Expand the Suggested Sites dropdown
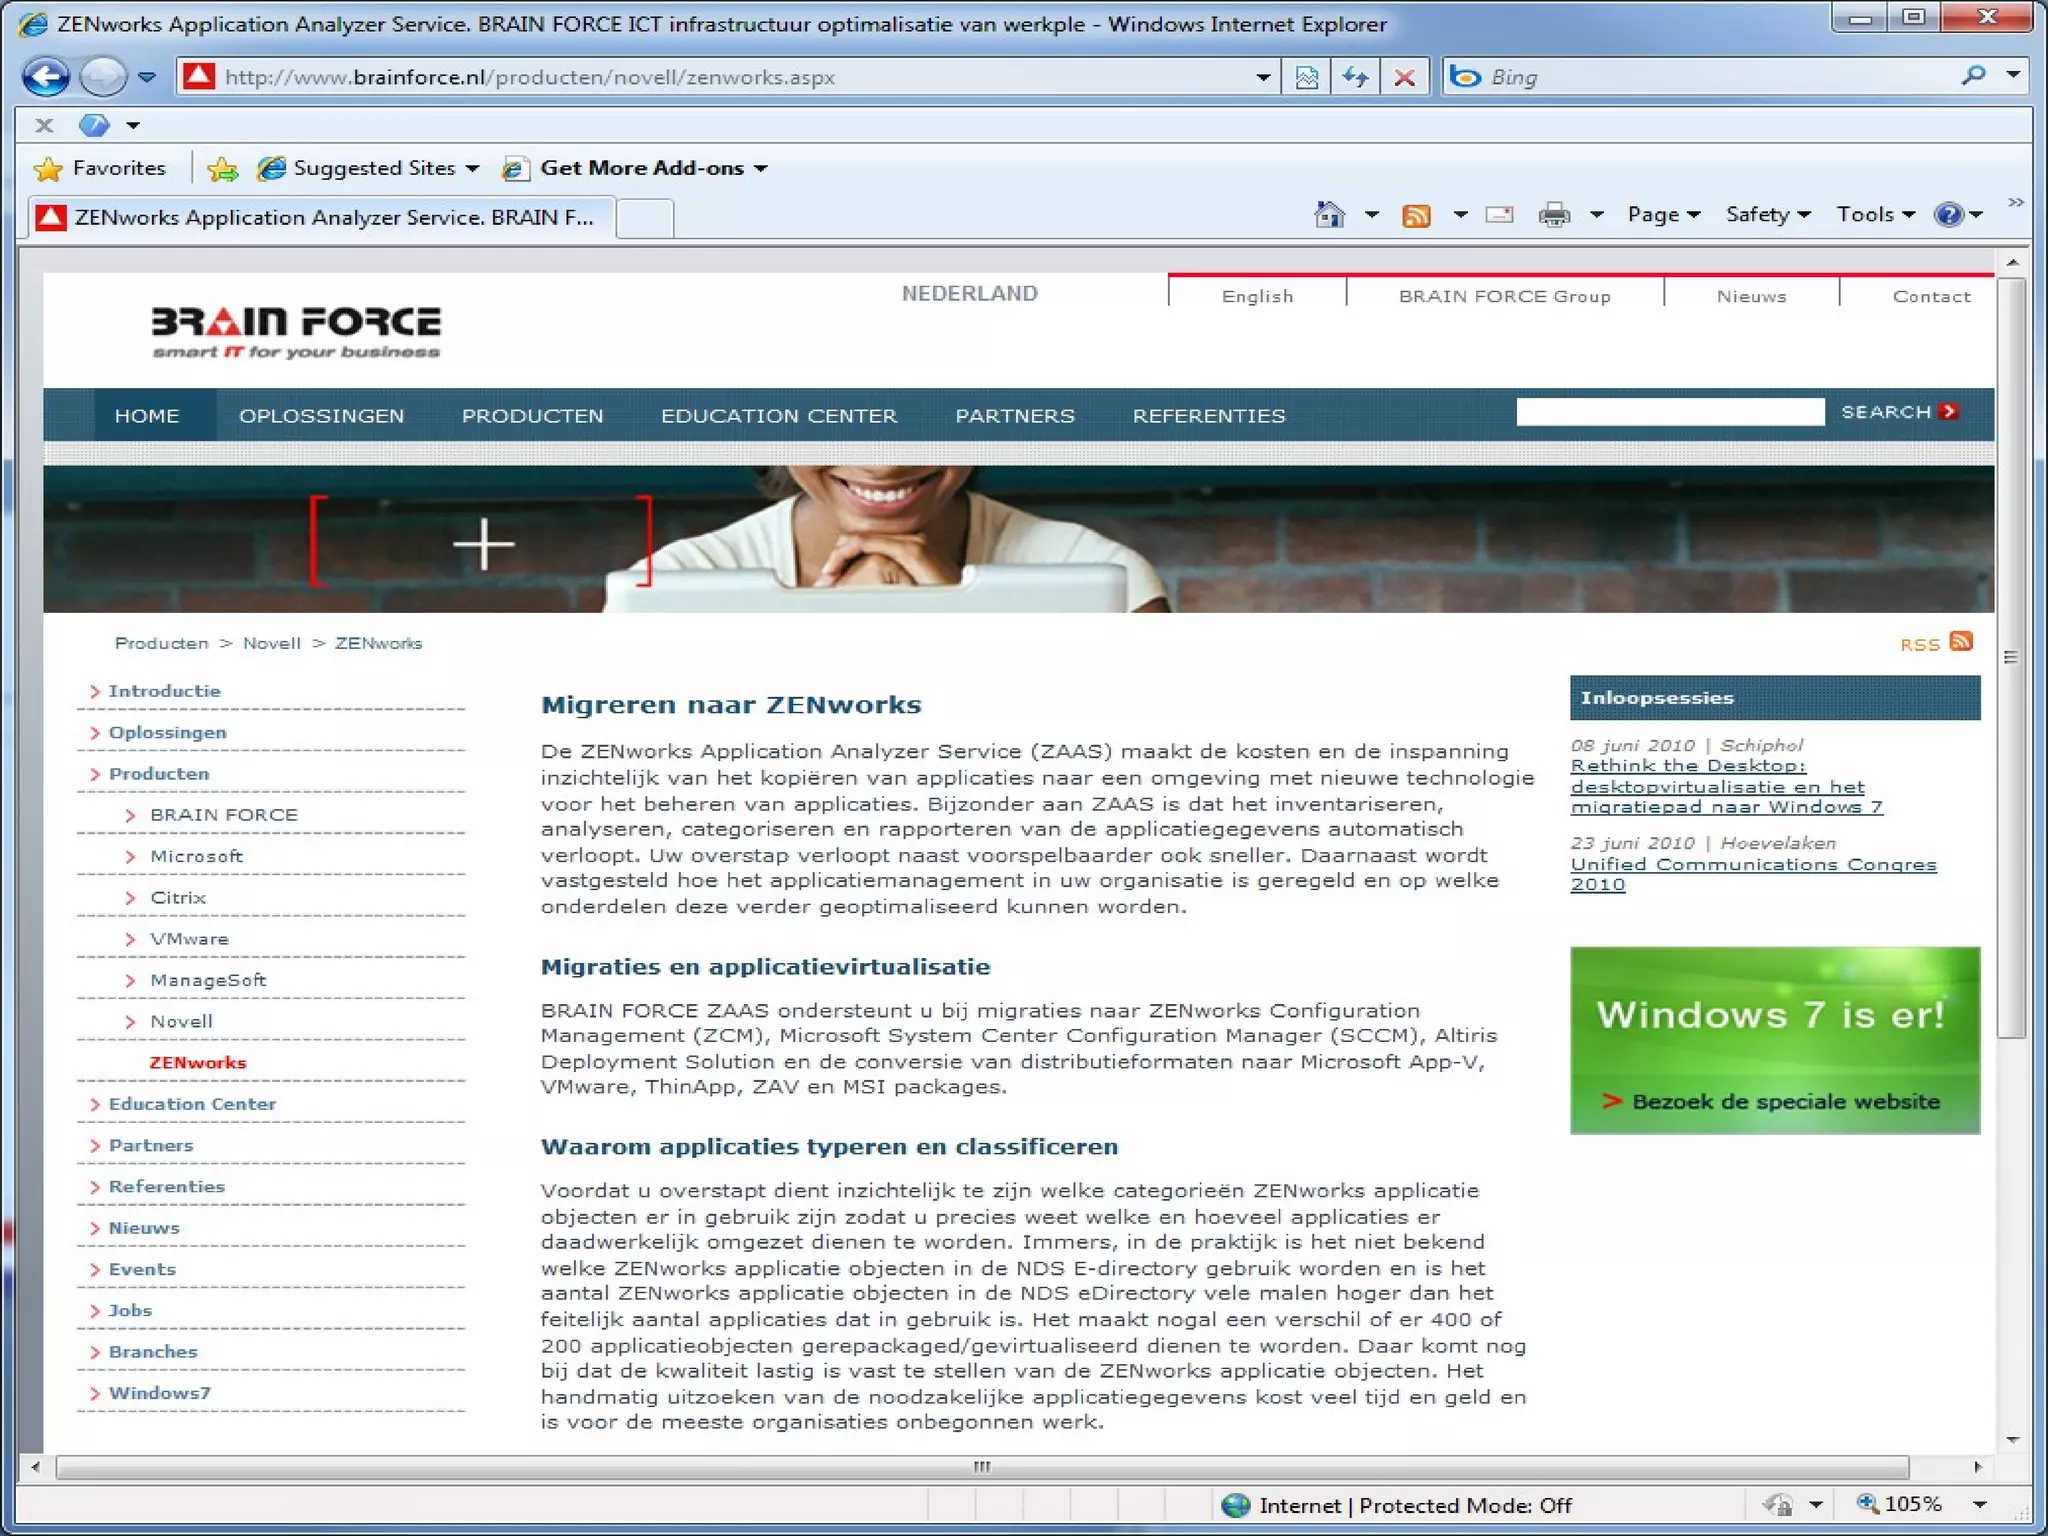The width and height of the screenshot is (2048, 1536). (x=472, y=169)
